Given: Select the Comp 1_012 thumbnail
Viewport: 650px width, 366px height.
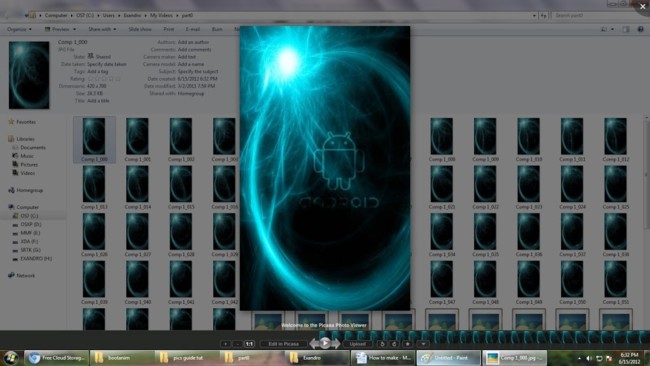Looking at the screenshot, I should pos(616,140).
